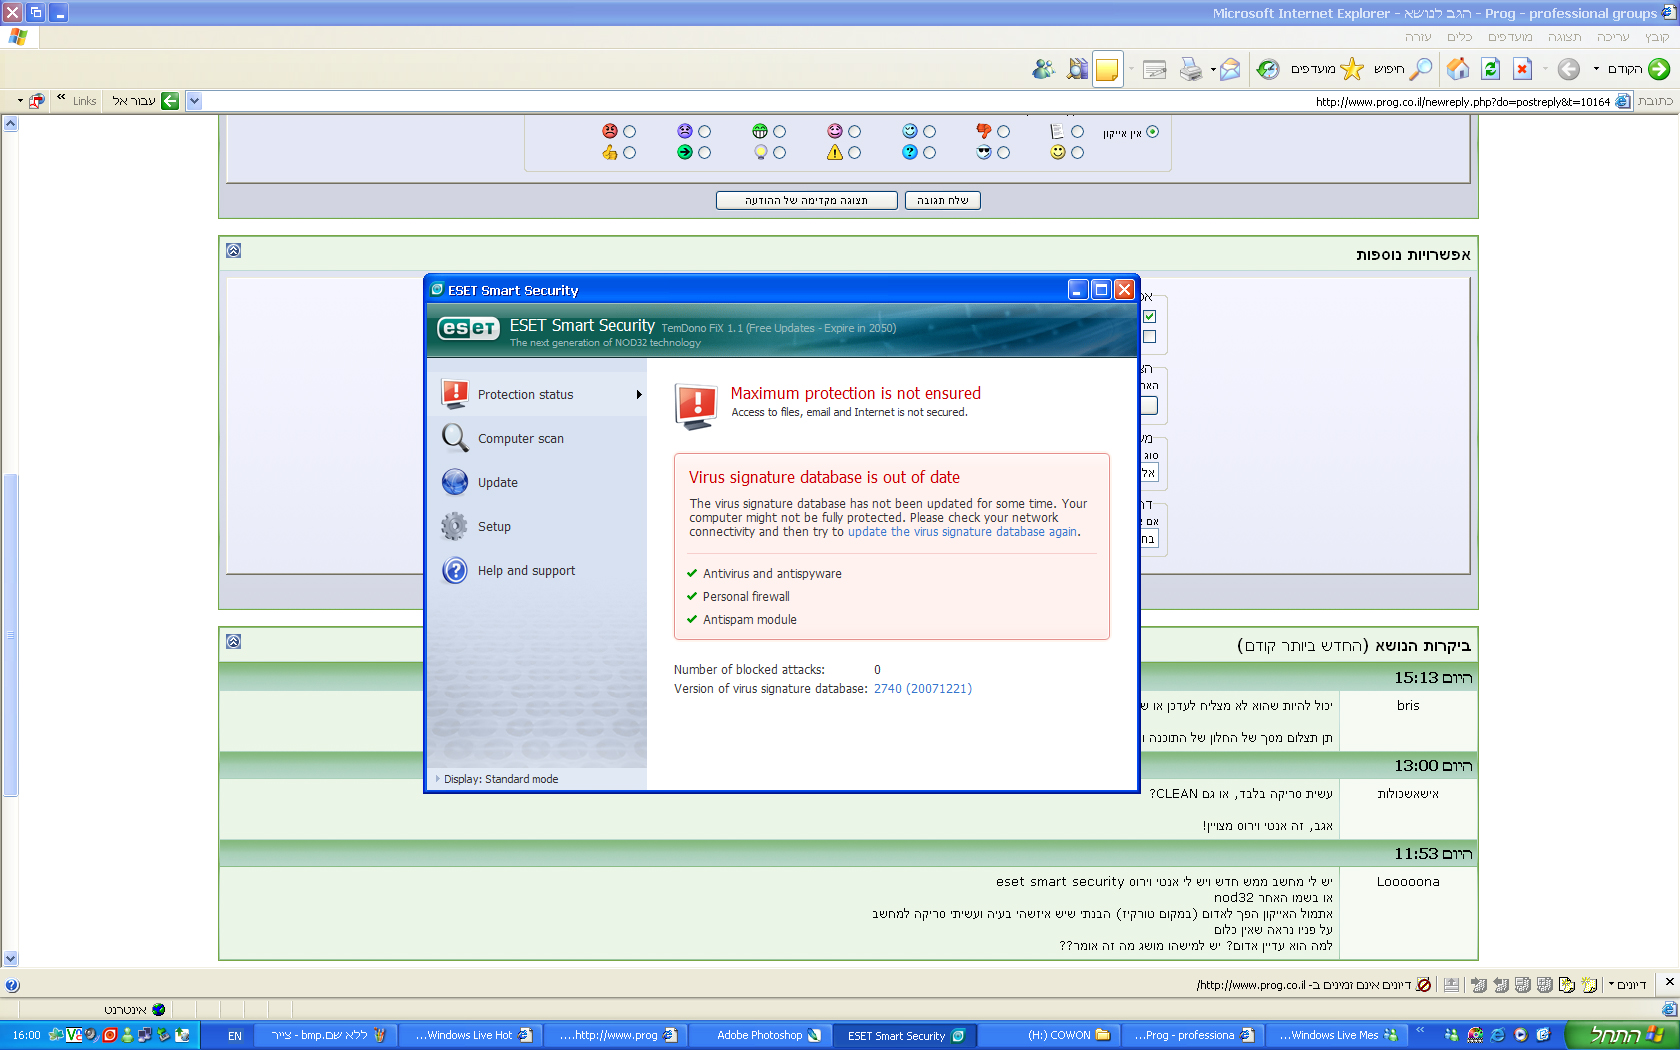Click Internet Explorer Home toolbar icon

[1458, 69]
